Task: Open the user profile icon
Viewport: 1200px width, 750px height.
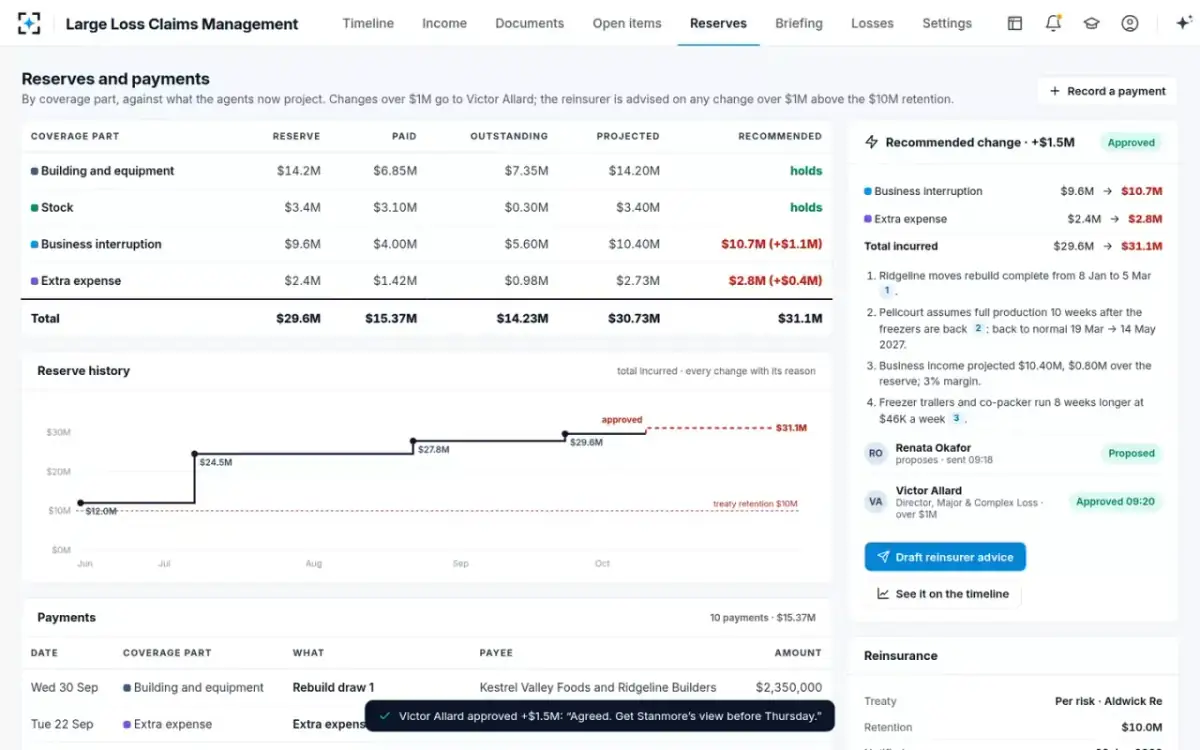Action: click(1129, 23)
